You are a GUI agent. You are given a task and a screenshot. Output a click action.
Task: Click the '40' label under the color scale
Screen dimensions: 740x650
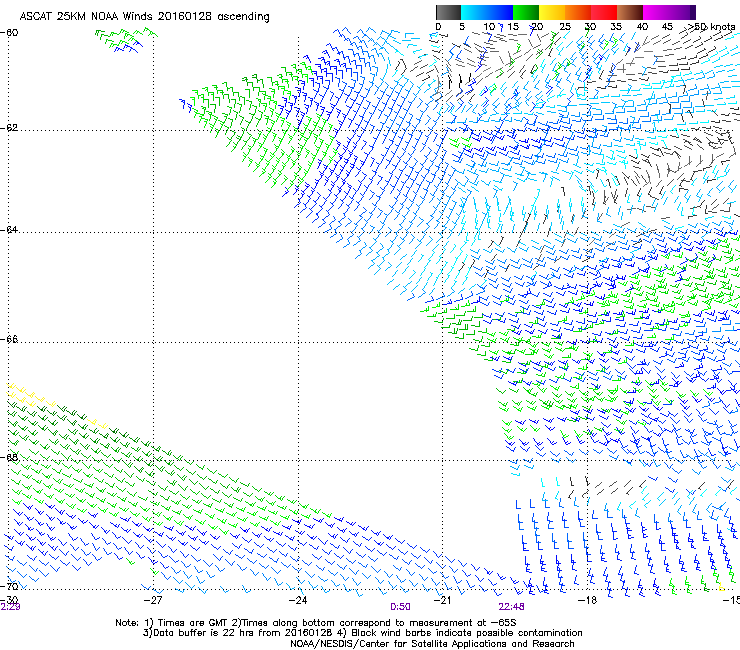tap(642, 27)
